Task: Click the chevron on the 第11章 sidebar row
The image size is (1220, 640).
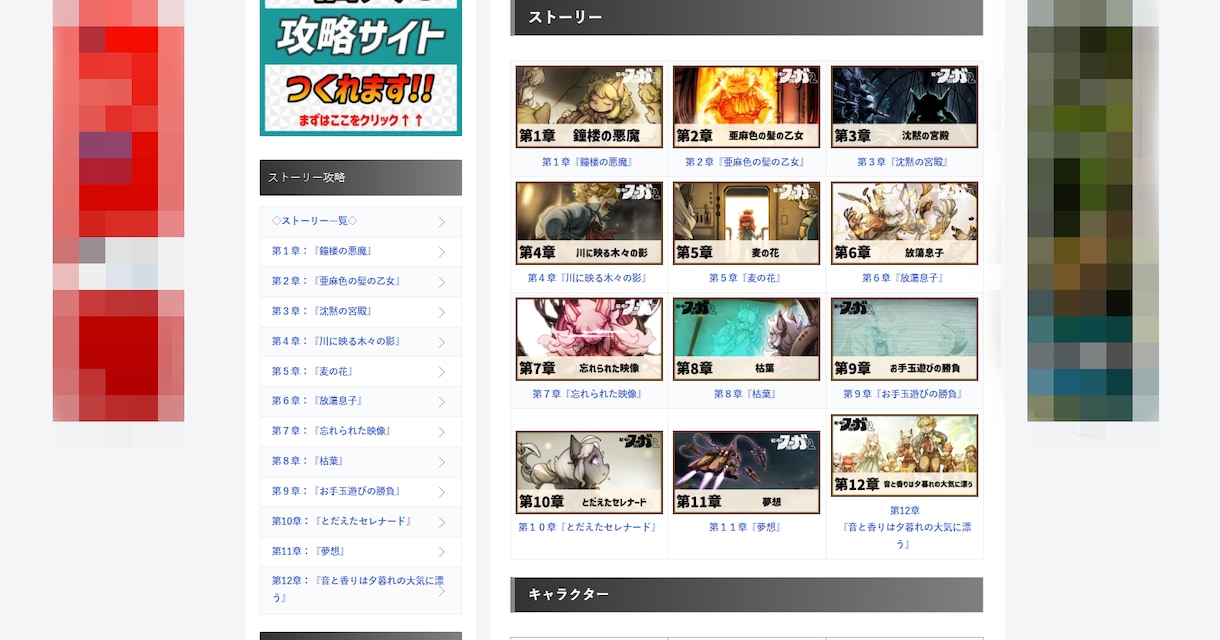Action: [442, 552]
